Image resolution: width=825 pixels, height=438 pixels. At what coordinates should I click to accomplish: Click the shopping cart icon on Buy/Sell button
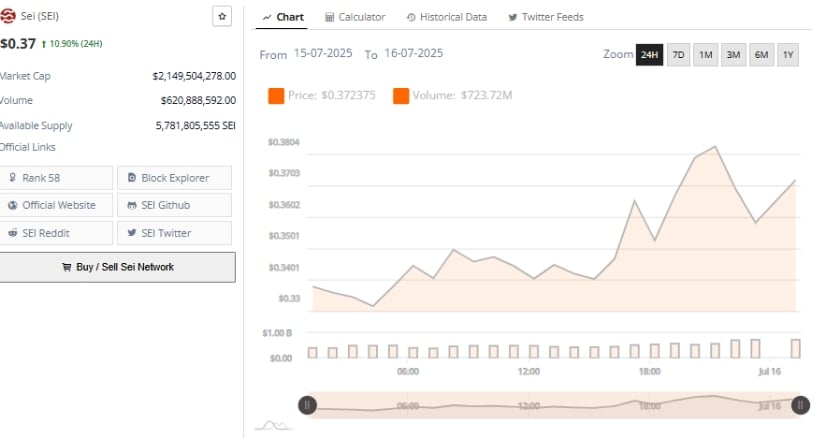(66, 267)
